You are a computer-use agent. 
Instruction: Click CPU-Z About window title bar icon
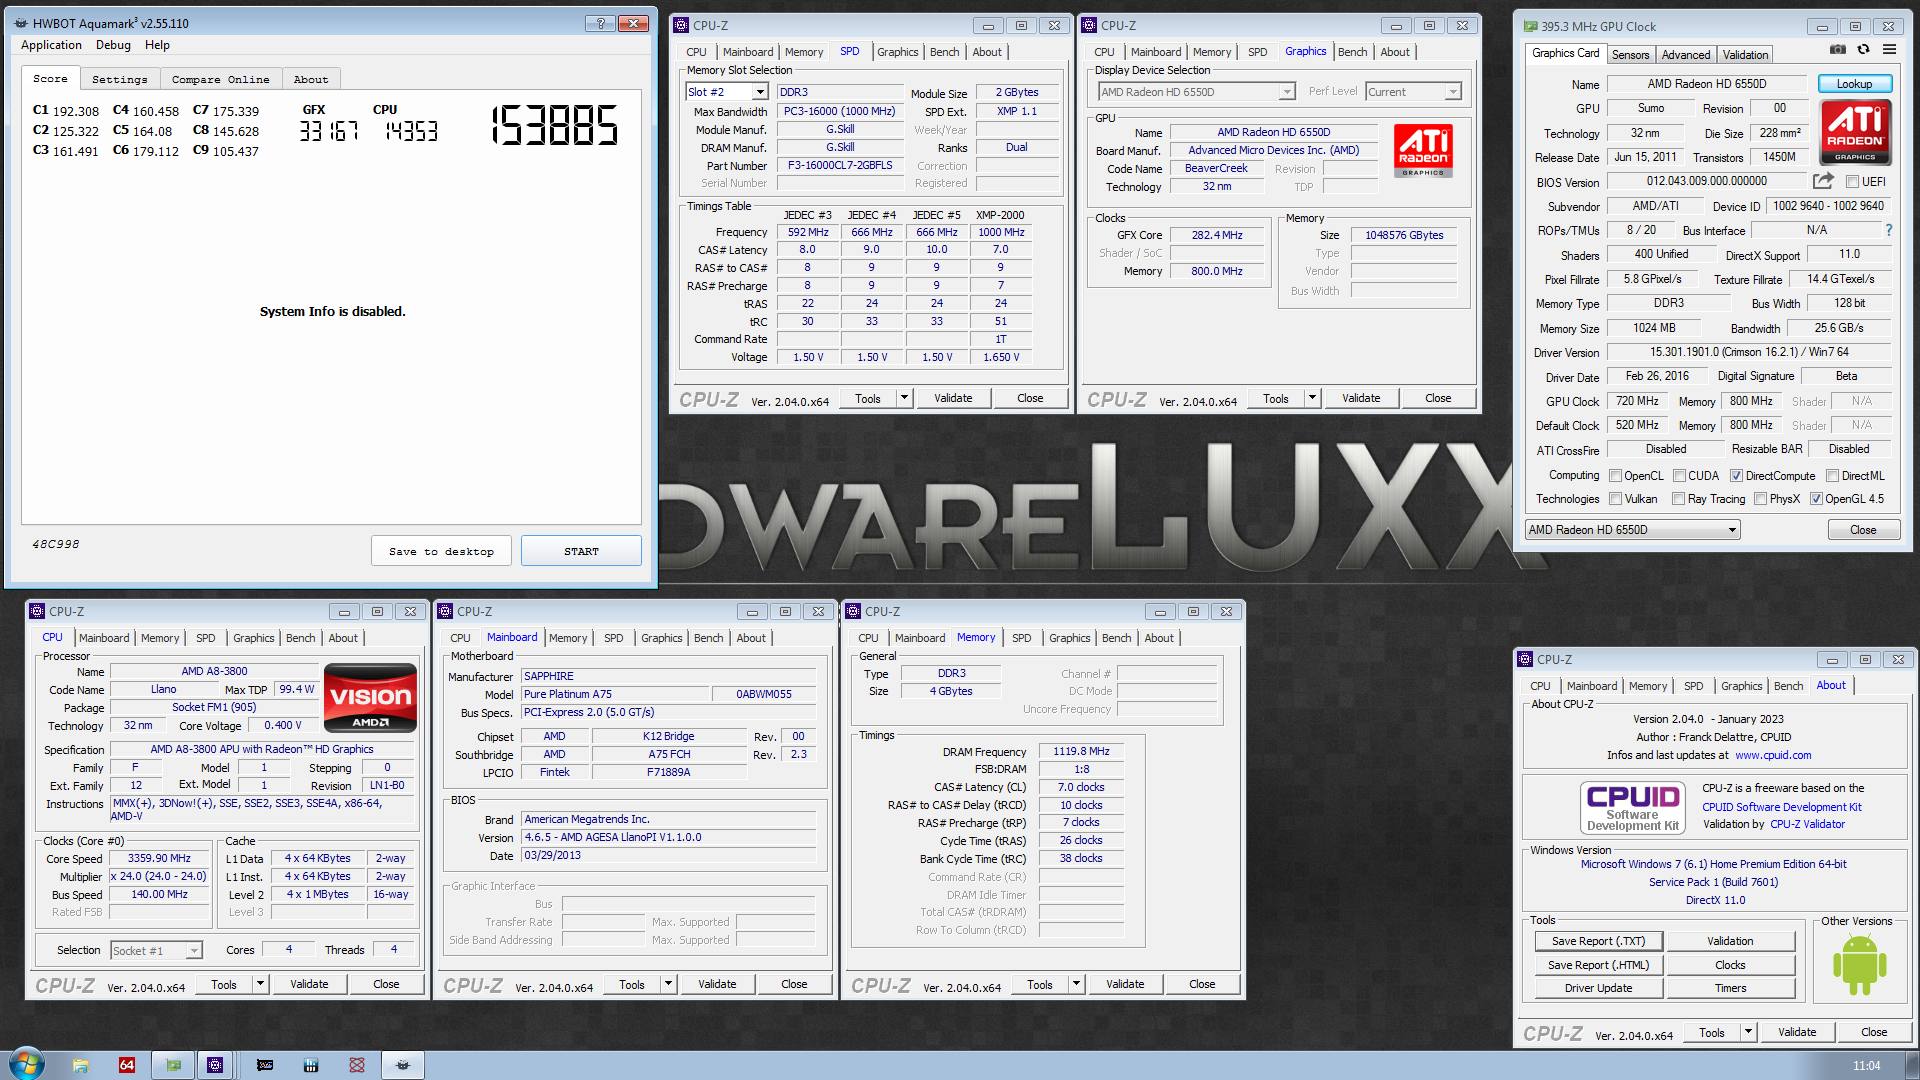coord(1525,660)
